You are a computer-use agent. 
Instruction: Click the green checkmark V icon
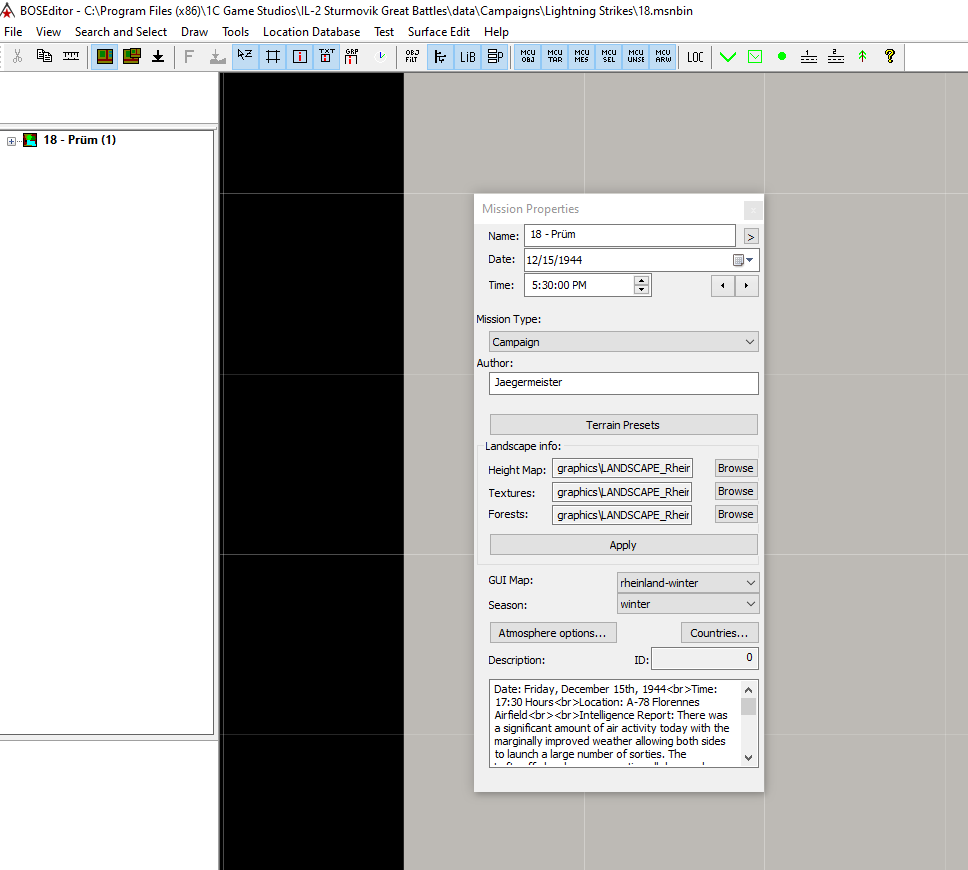[728, 57]
